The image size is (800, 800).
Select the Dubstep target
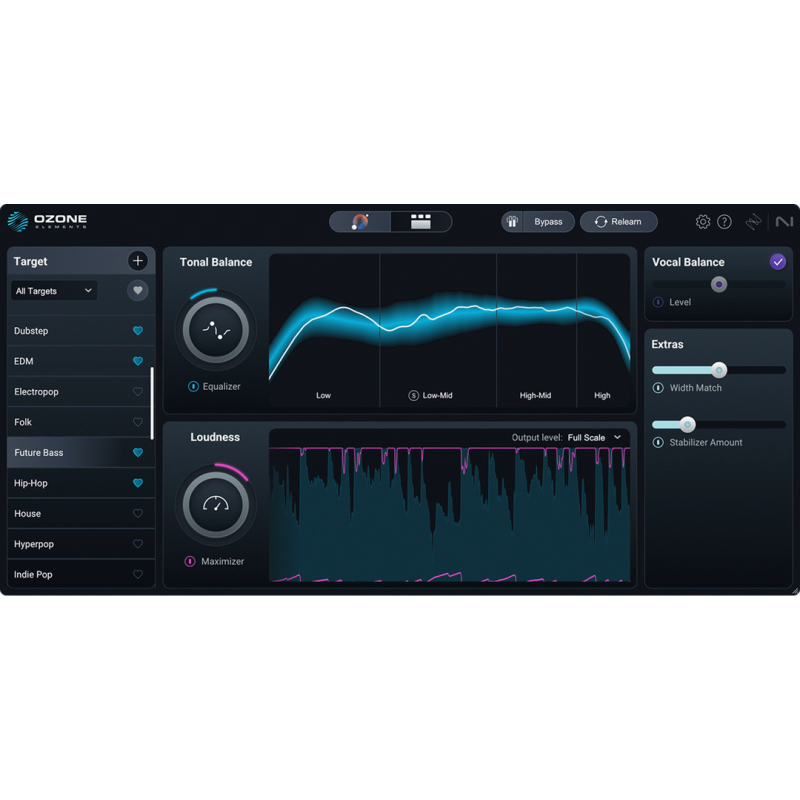click(81, 331)
